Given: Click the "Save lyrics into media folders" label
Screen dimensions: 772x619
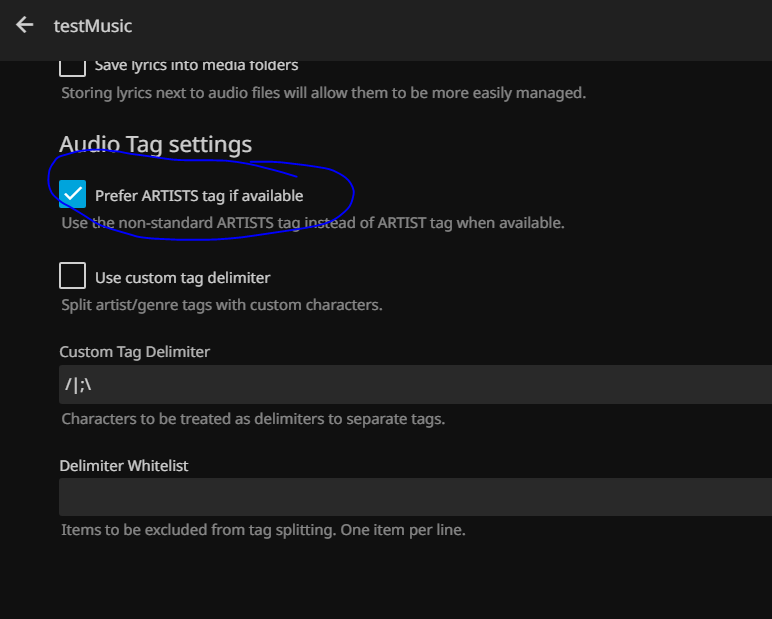Looking at the screenshot, I should pyautogui.click(x=196, y=66).
